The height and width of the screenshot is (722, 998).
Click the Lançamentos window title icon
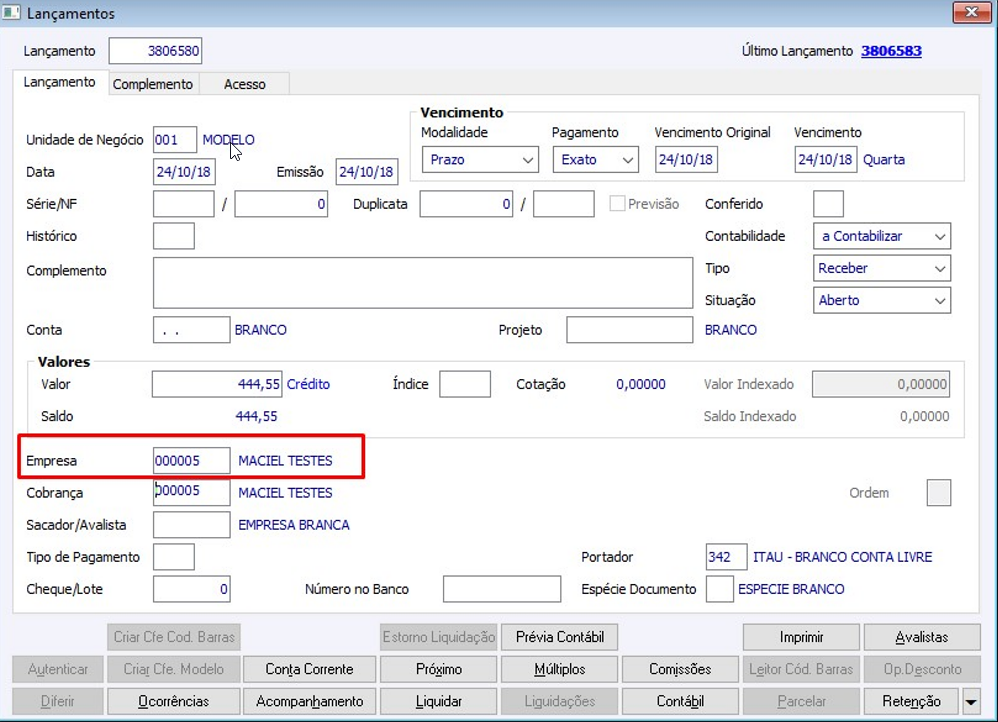(x=11, y=13)
